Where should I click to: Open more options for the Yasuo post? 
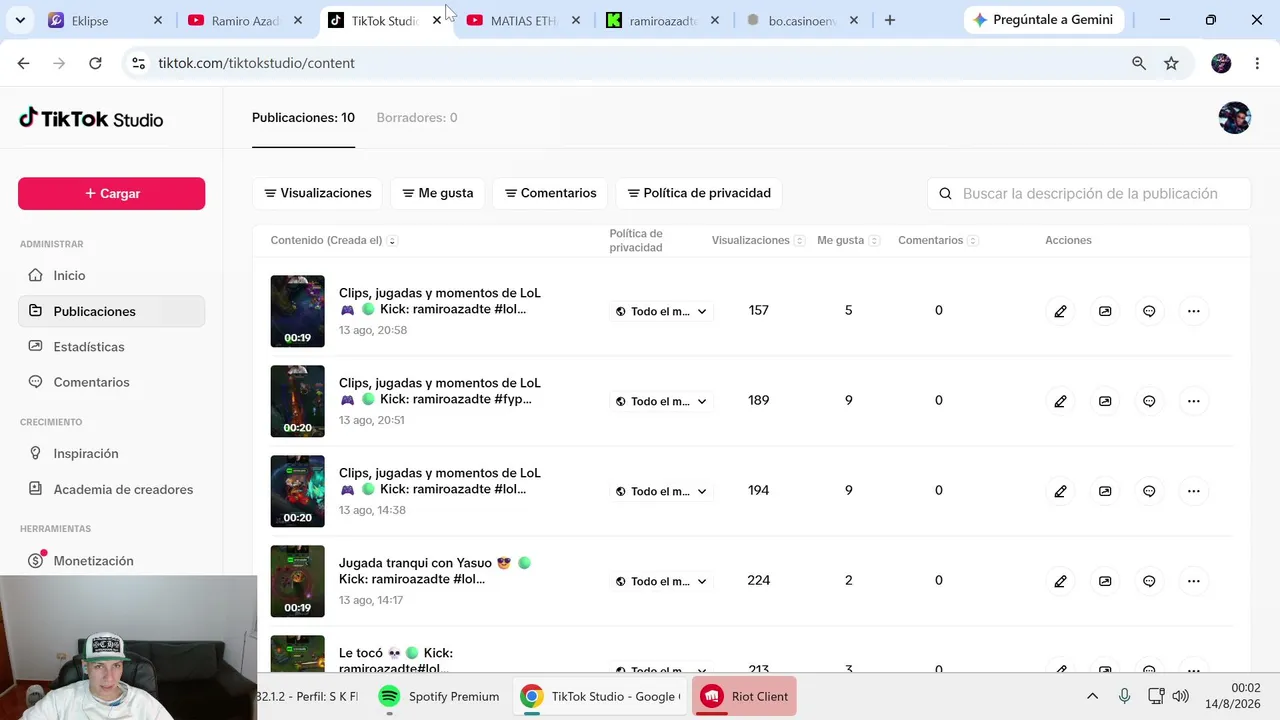(x=1193, y=581)
